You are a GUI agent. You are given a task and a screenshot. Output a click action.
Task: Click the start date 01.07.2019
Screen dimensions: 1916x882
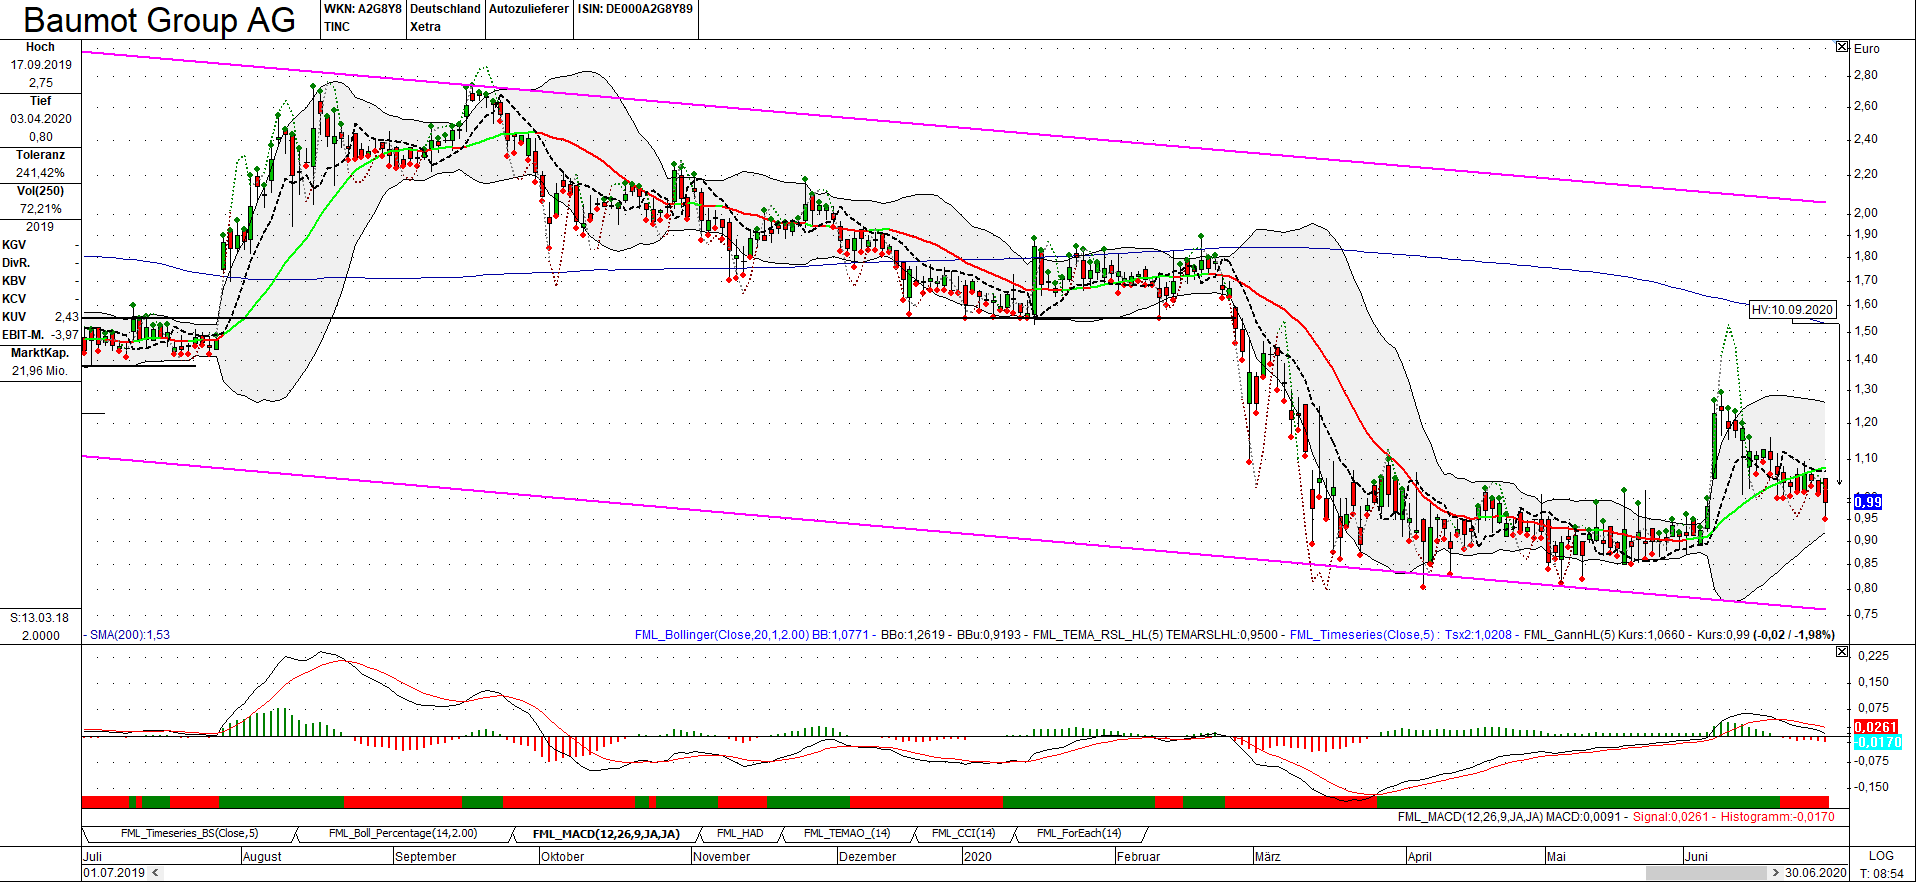coord(114,873)
